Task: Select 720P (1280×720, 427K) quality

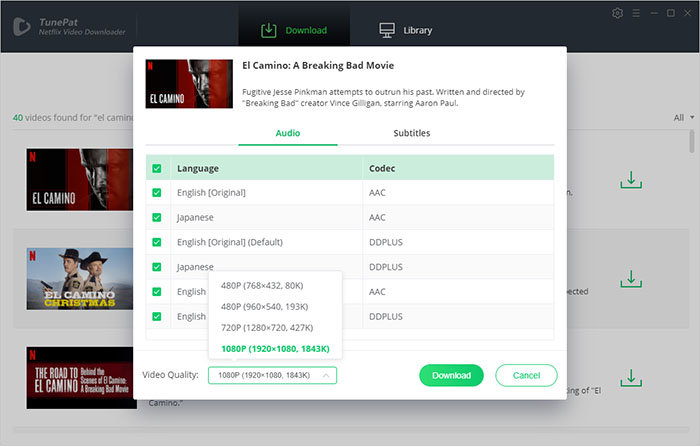Action: (x=267, y=328)
